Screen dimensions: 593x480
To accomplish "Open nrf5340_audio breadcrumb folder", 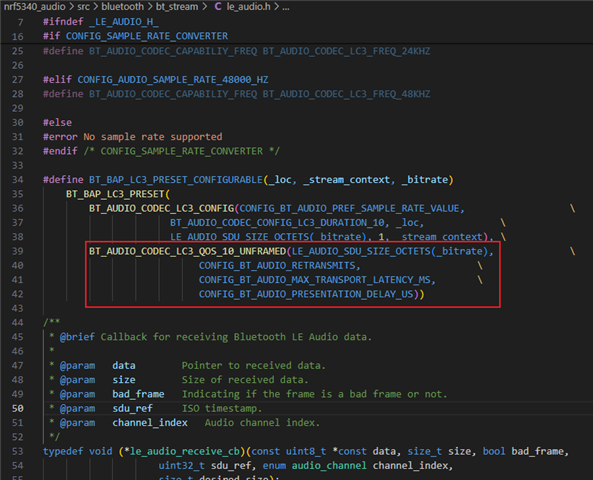I will (34, 6).
